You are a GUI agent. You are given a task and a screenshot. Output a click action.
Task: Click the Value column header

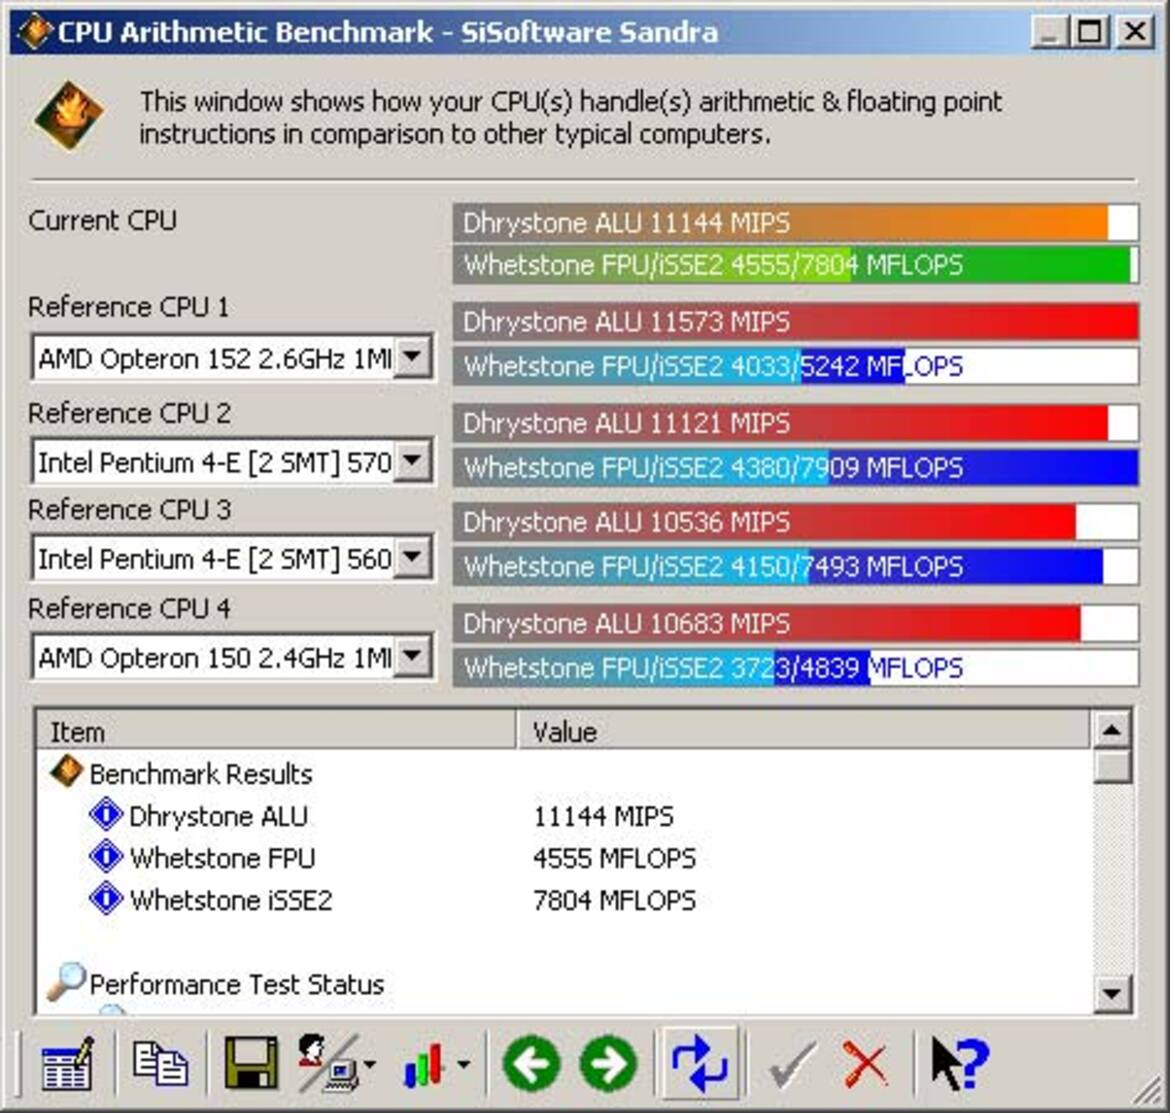803,731
